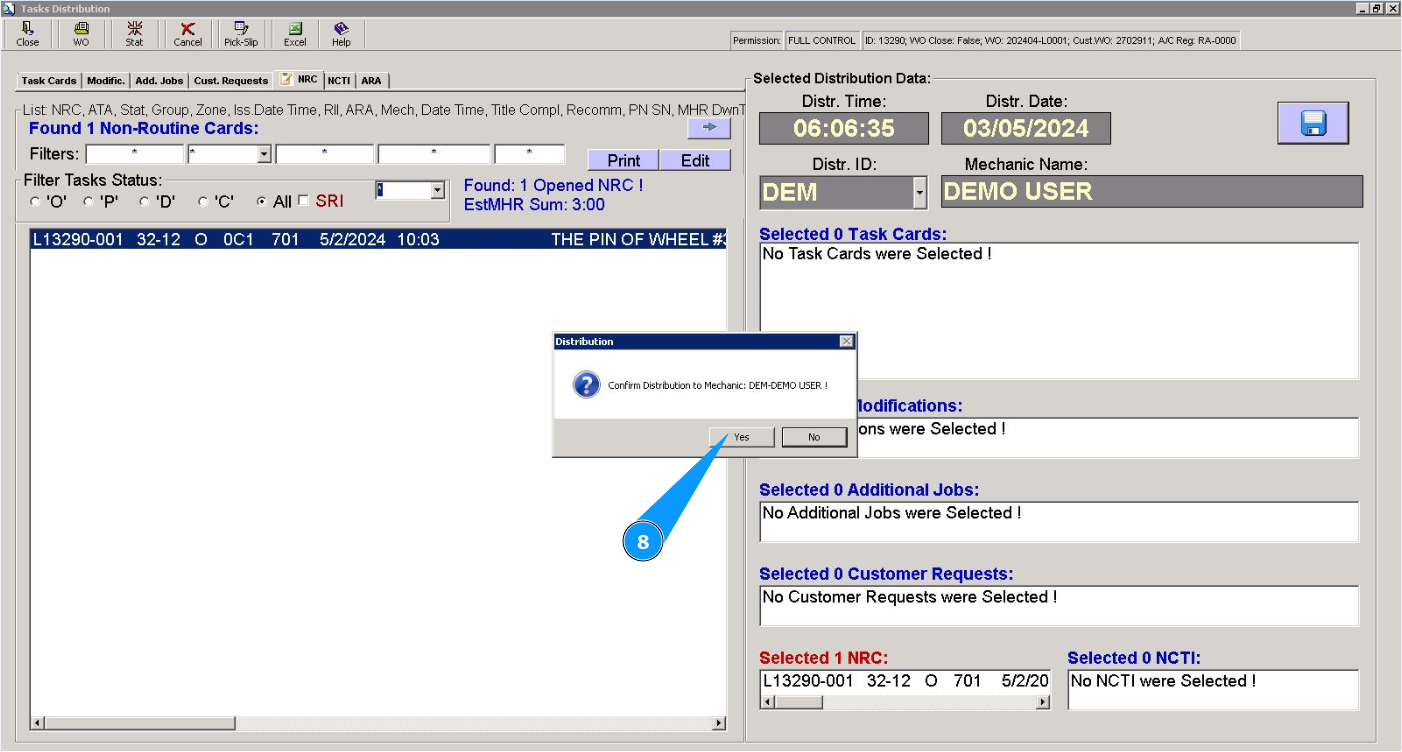Click the fifth Filters input field
Screen dimensions: 1402x752
[530, 154]
